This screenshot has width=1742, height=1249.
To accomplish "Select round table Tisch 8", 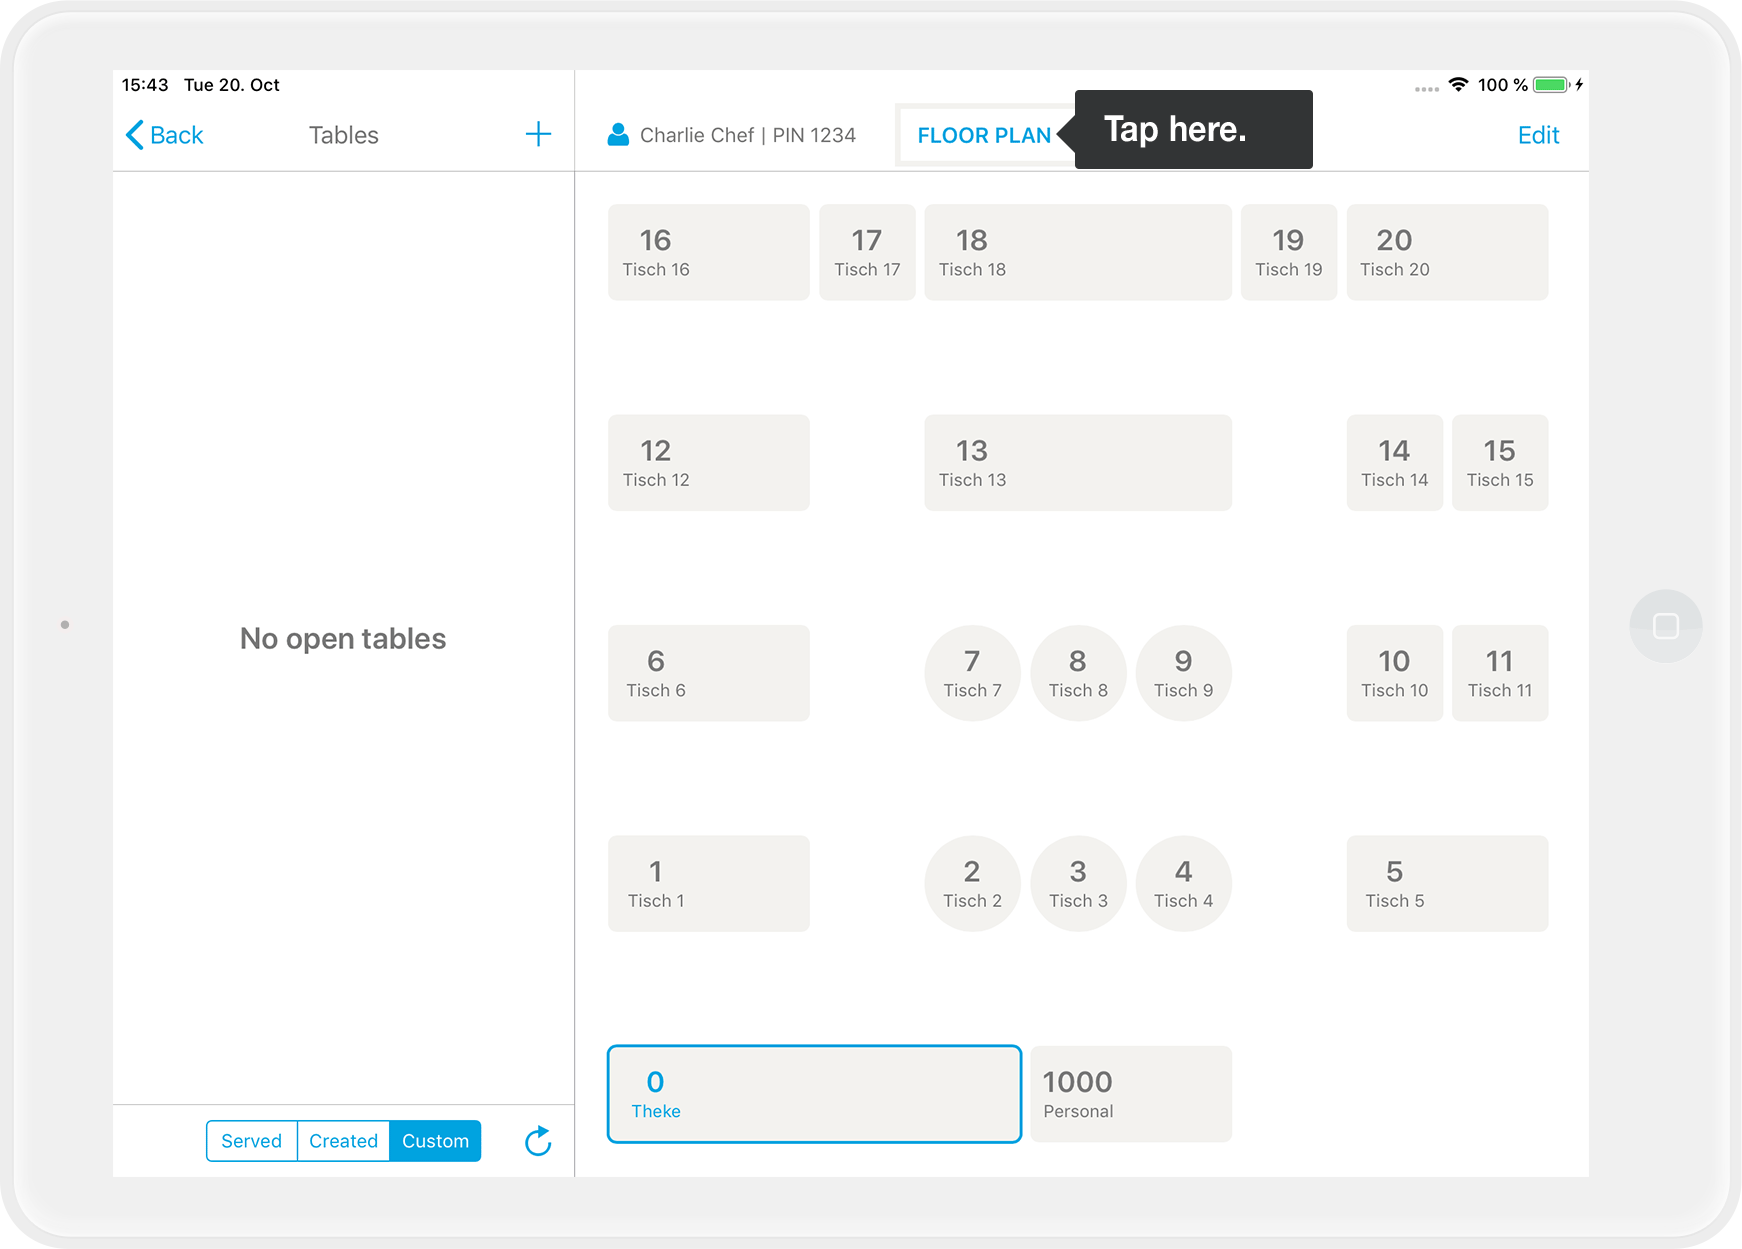I will coord(1078,673).
